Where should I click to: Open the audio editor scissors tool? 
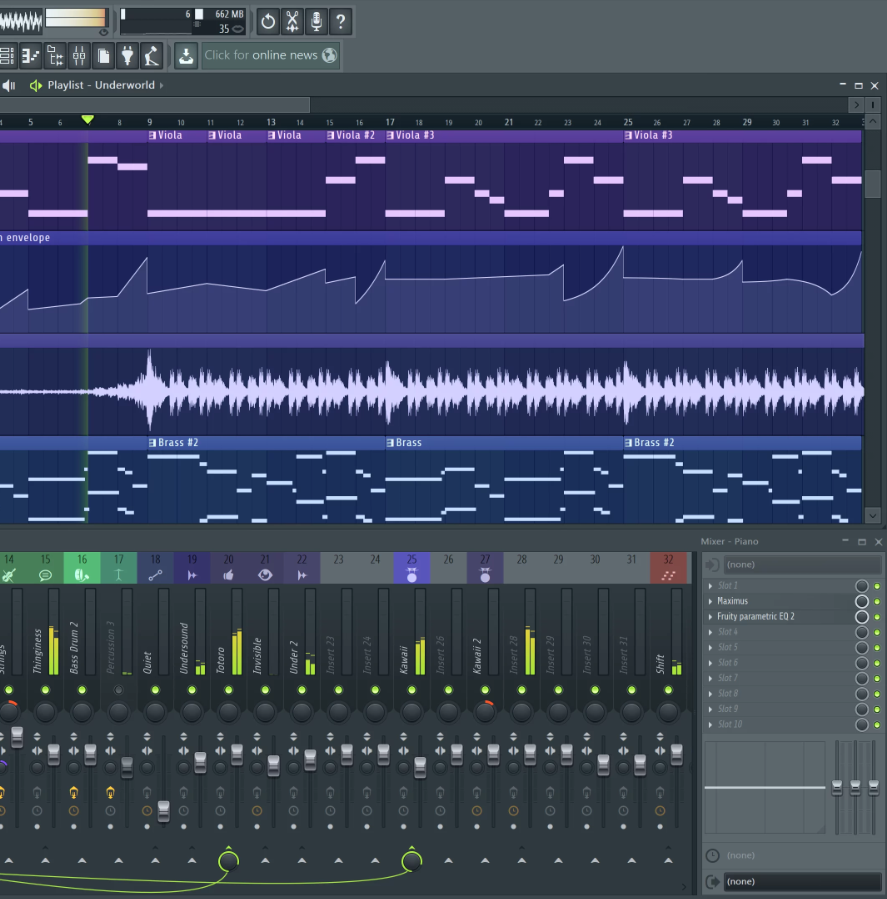point(292,22)
